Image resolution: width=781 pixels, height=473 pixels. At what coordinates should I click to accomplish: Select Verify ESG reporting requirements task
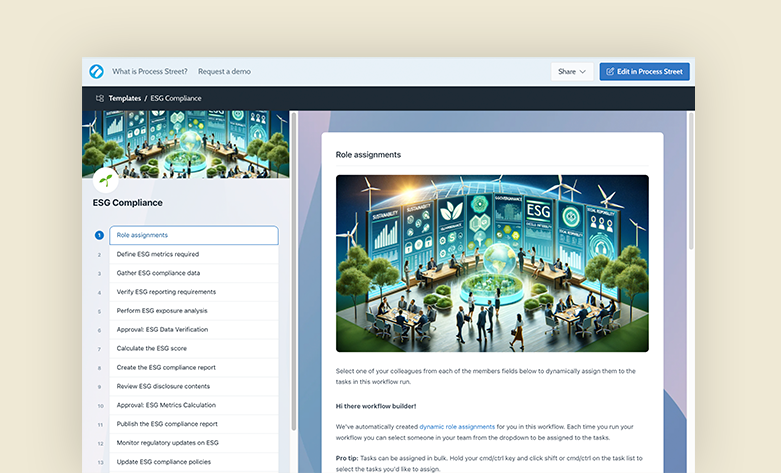coord(194,292)
